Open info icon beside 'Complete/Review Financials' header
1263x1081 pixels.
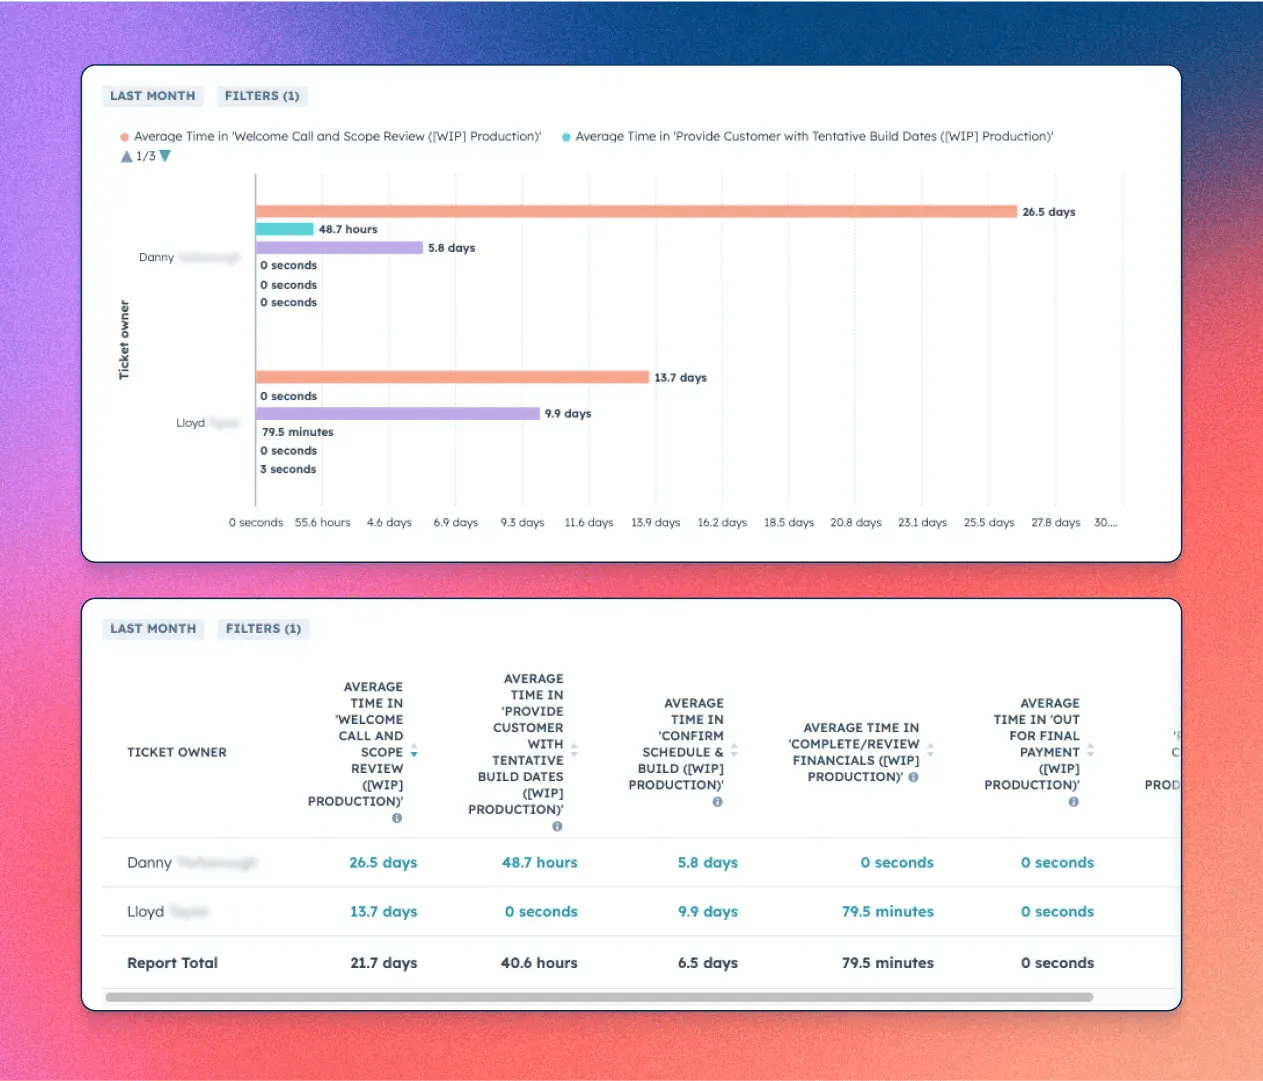[x=913, y=777]
